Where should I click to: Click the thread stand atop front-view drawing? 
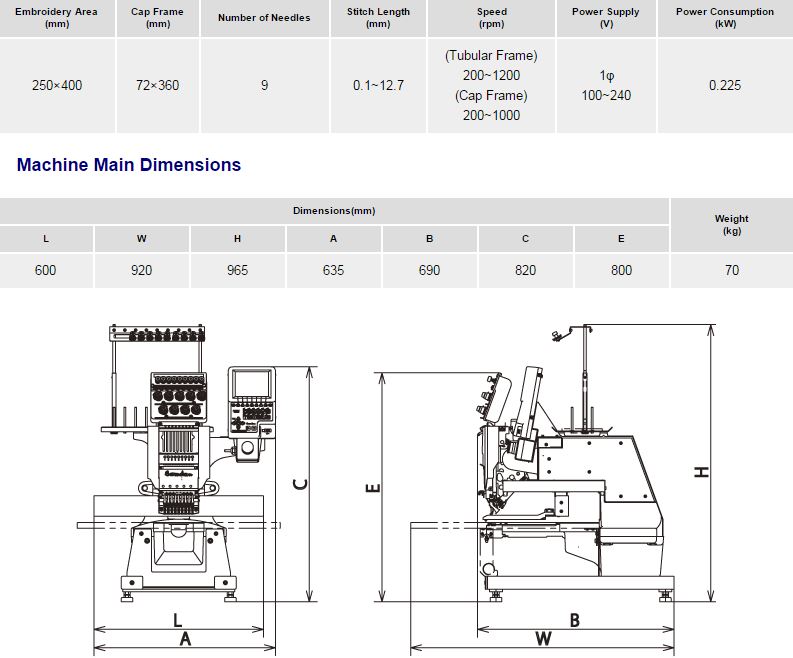click(157, 334)
